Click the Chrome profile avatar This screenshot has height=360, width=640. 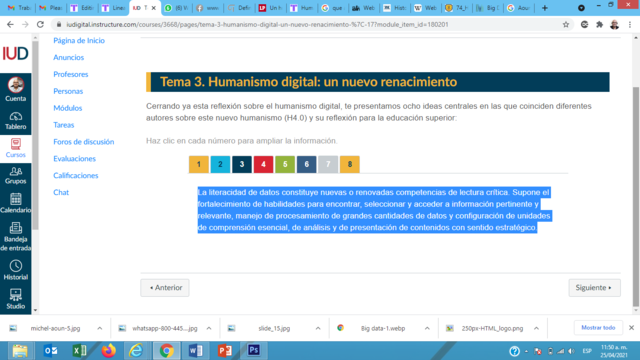(615, 24)
